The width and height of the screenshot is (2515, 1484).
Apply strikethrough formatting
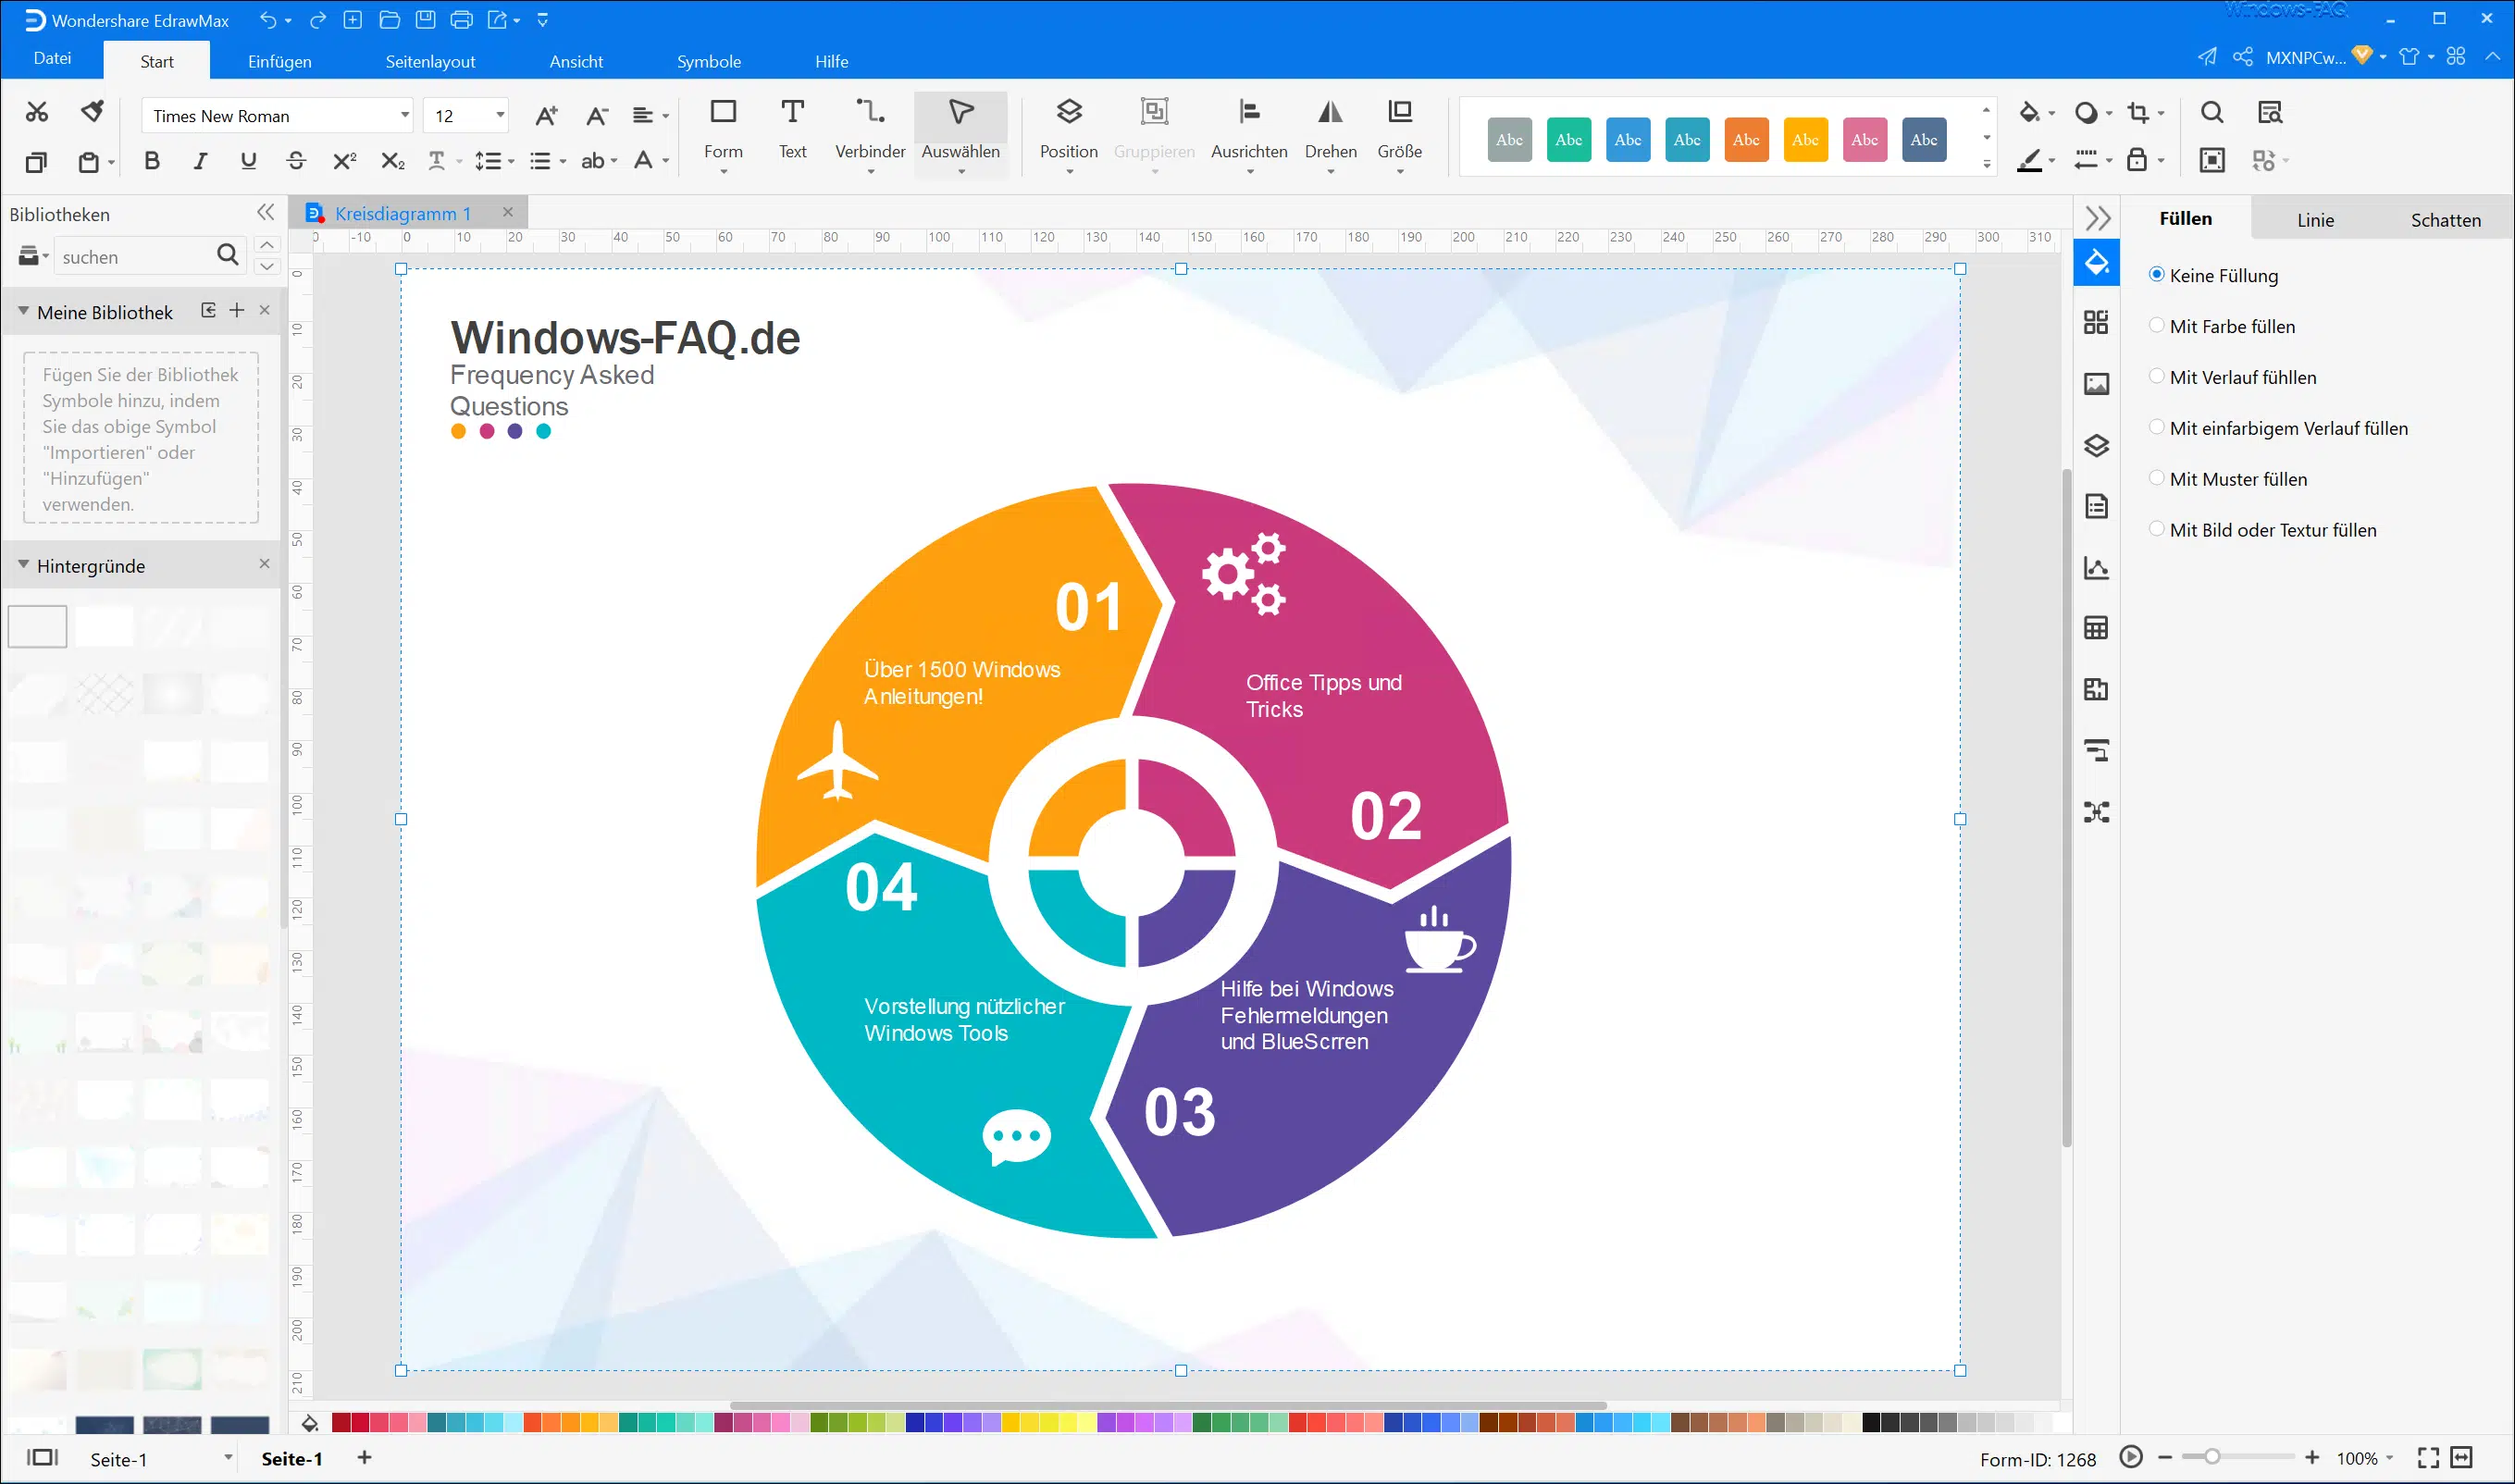click(296, 161)
